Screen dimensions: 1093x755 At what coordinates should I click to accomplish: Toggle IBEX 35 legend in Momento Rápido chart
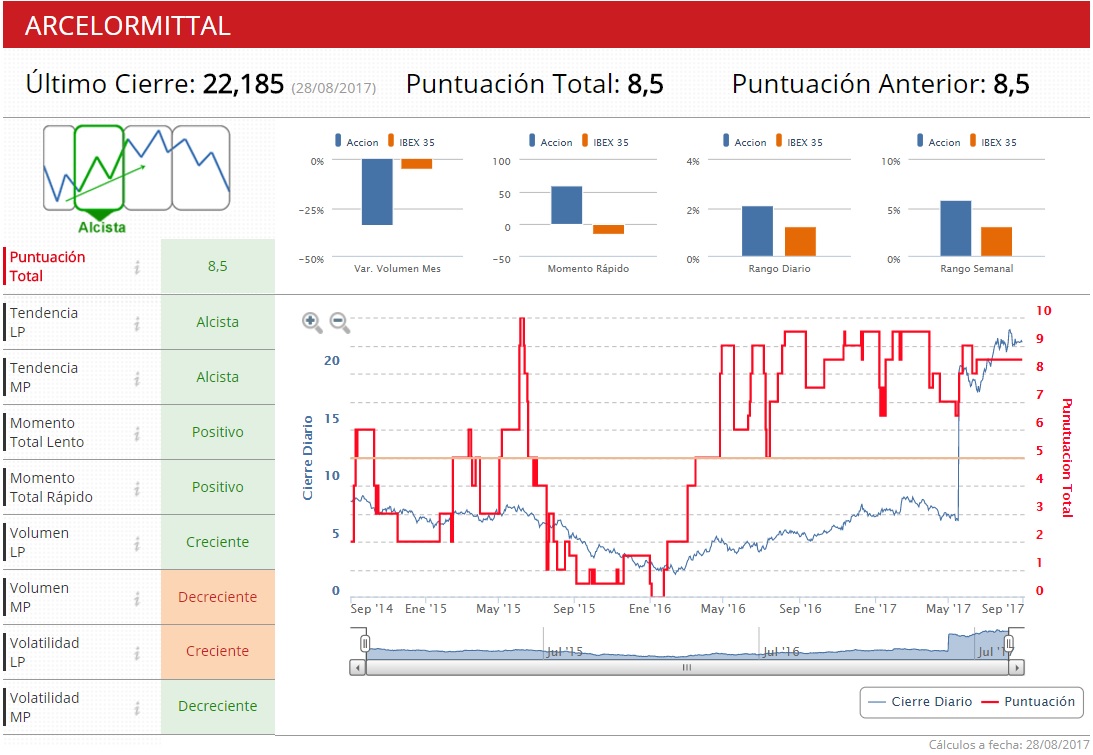pyautogui.click(x=604, y=142)
